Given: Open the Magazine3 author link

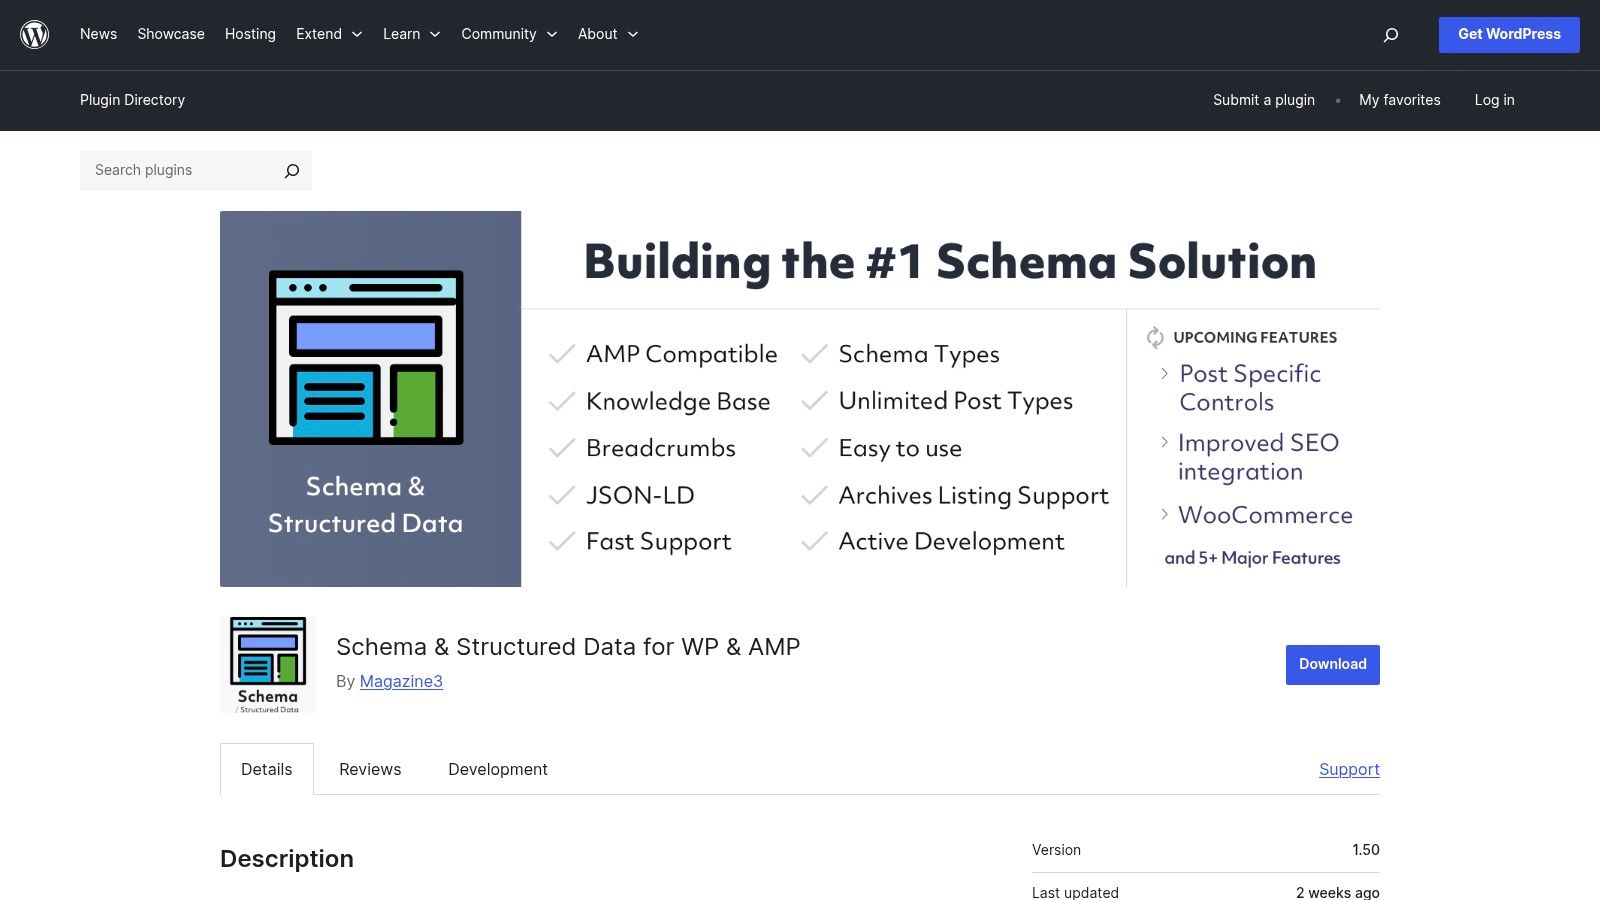Looking at the screenshot, I should pyautogui.click(x=400, y=681).
